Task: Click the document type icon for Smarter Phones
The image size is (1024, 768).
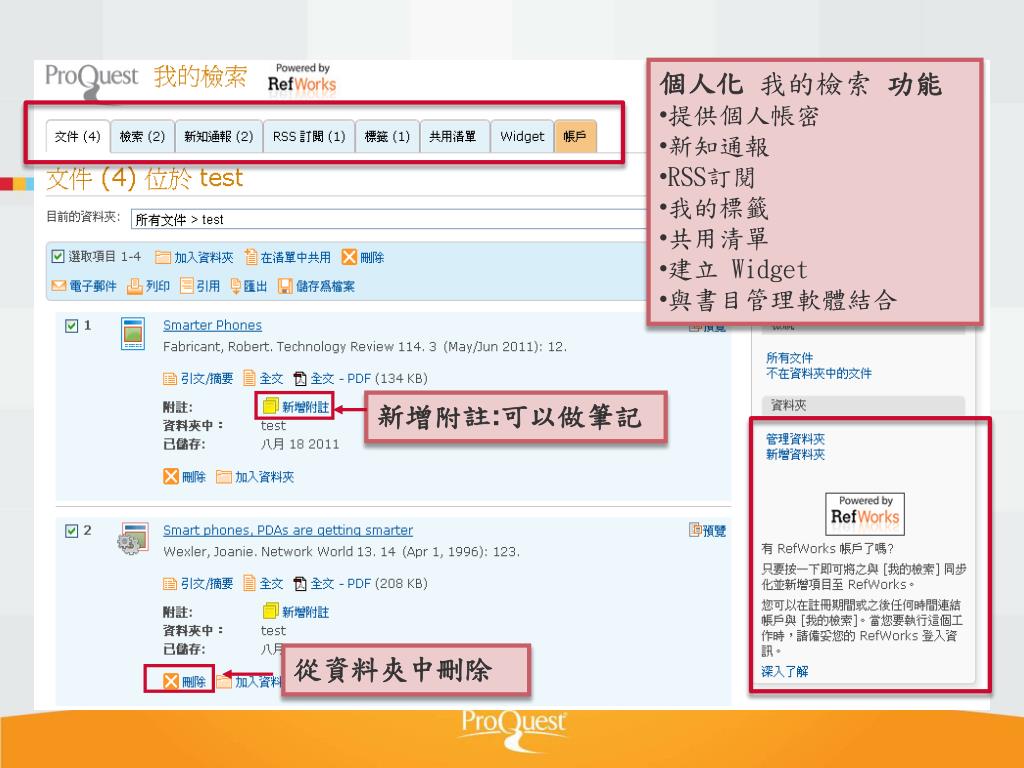Action: (x=133, y=334)
